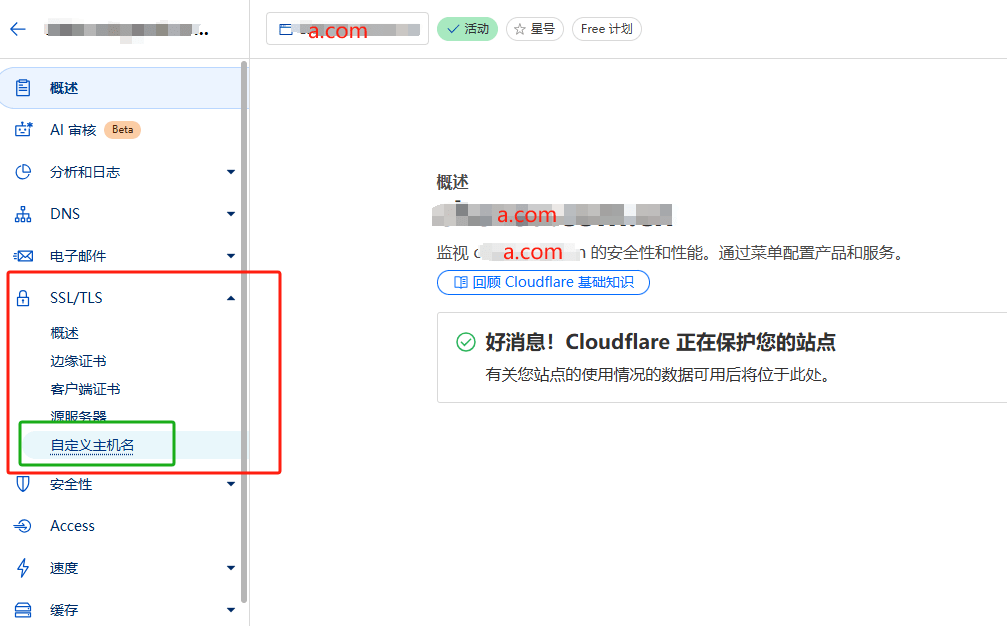
Task: Click the DNS network icon
Action: point(23,214)
